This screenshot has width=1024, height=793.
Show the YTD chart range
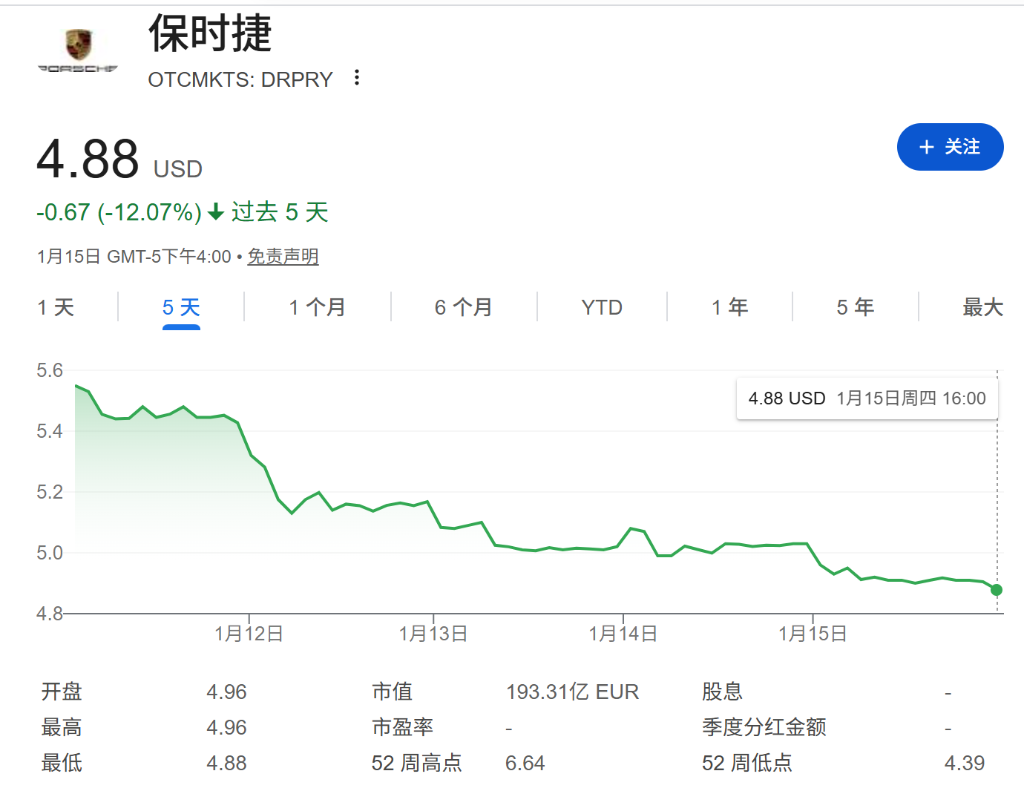(602, 307)
